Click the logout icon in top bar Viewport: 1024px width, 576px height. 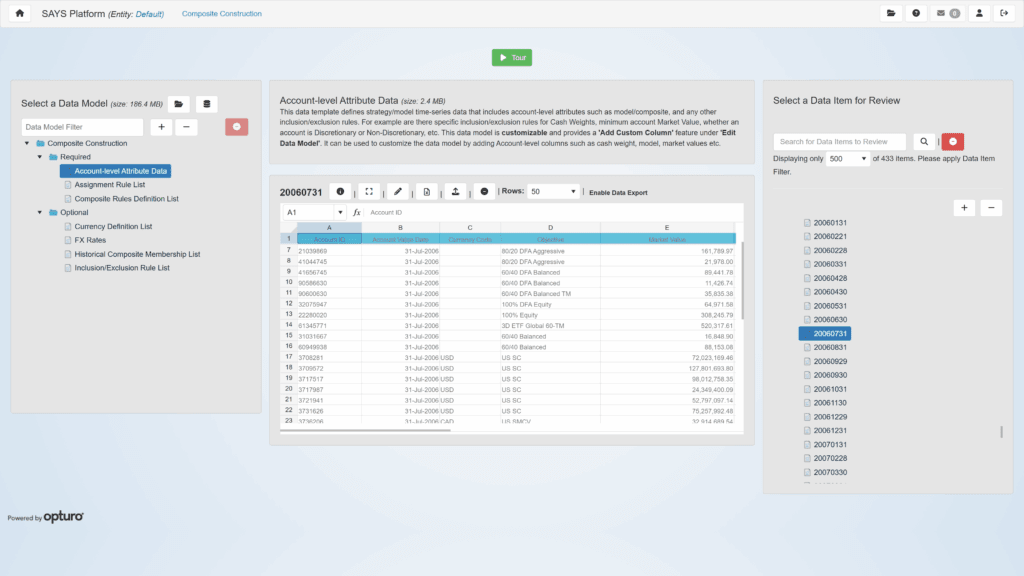(x=1003, y=13)
